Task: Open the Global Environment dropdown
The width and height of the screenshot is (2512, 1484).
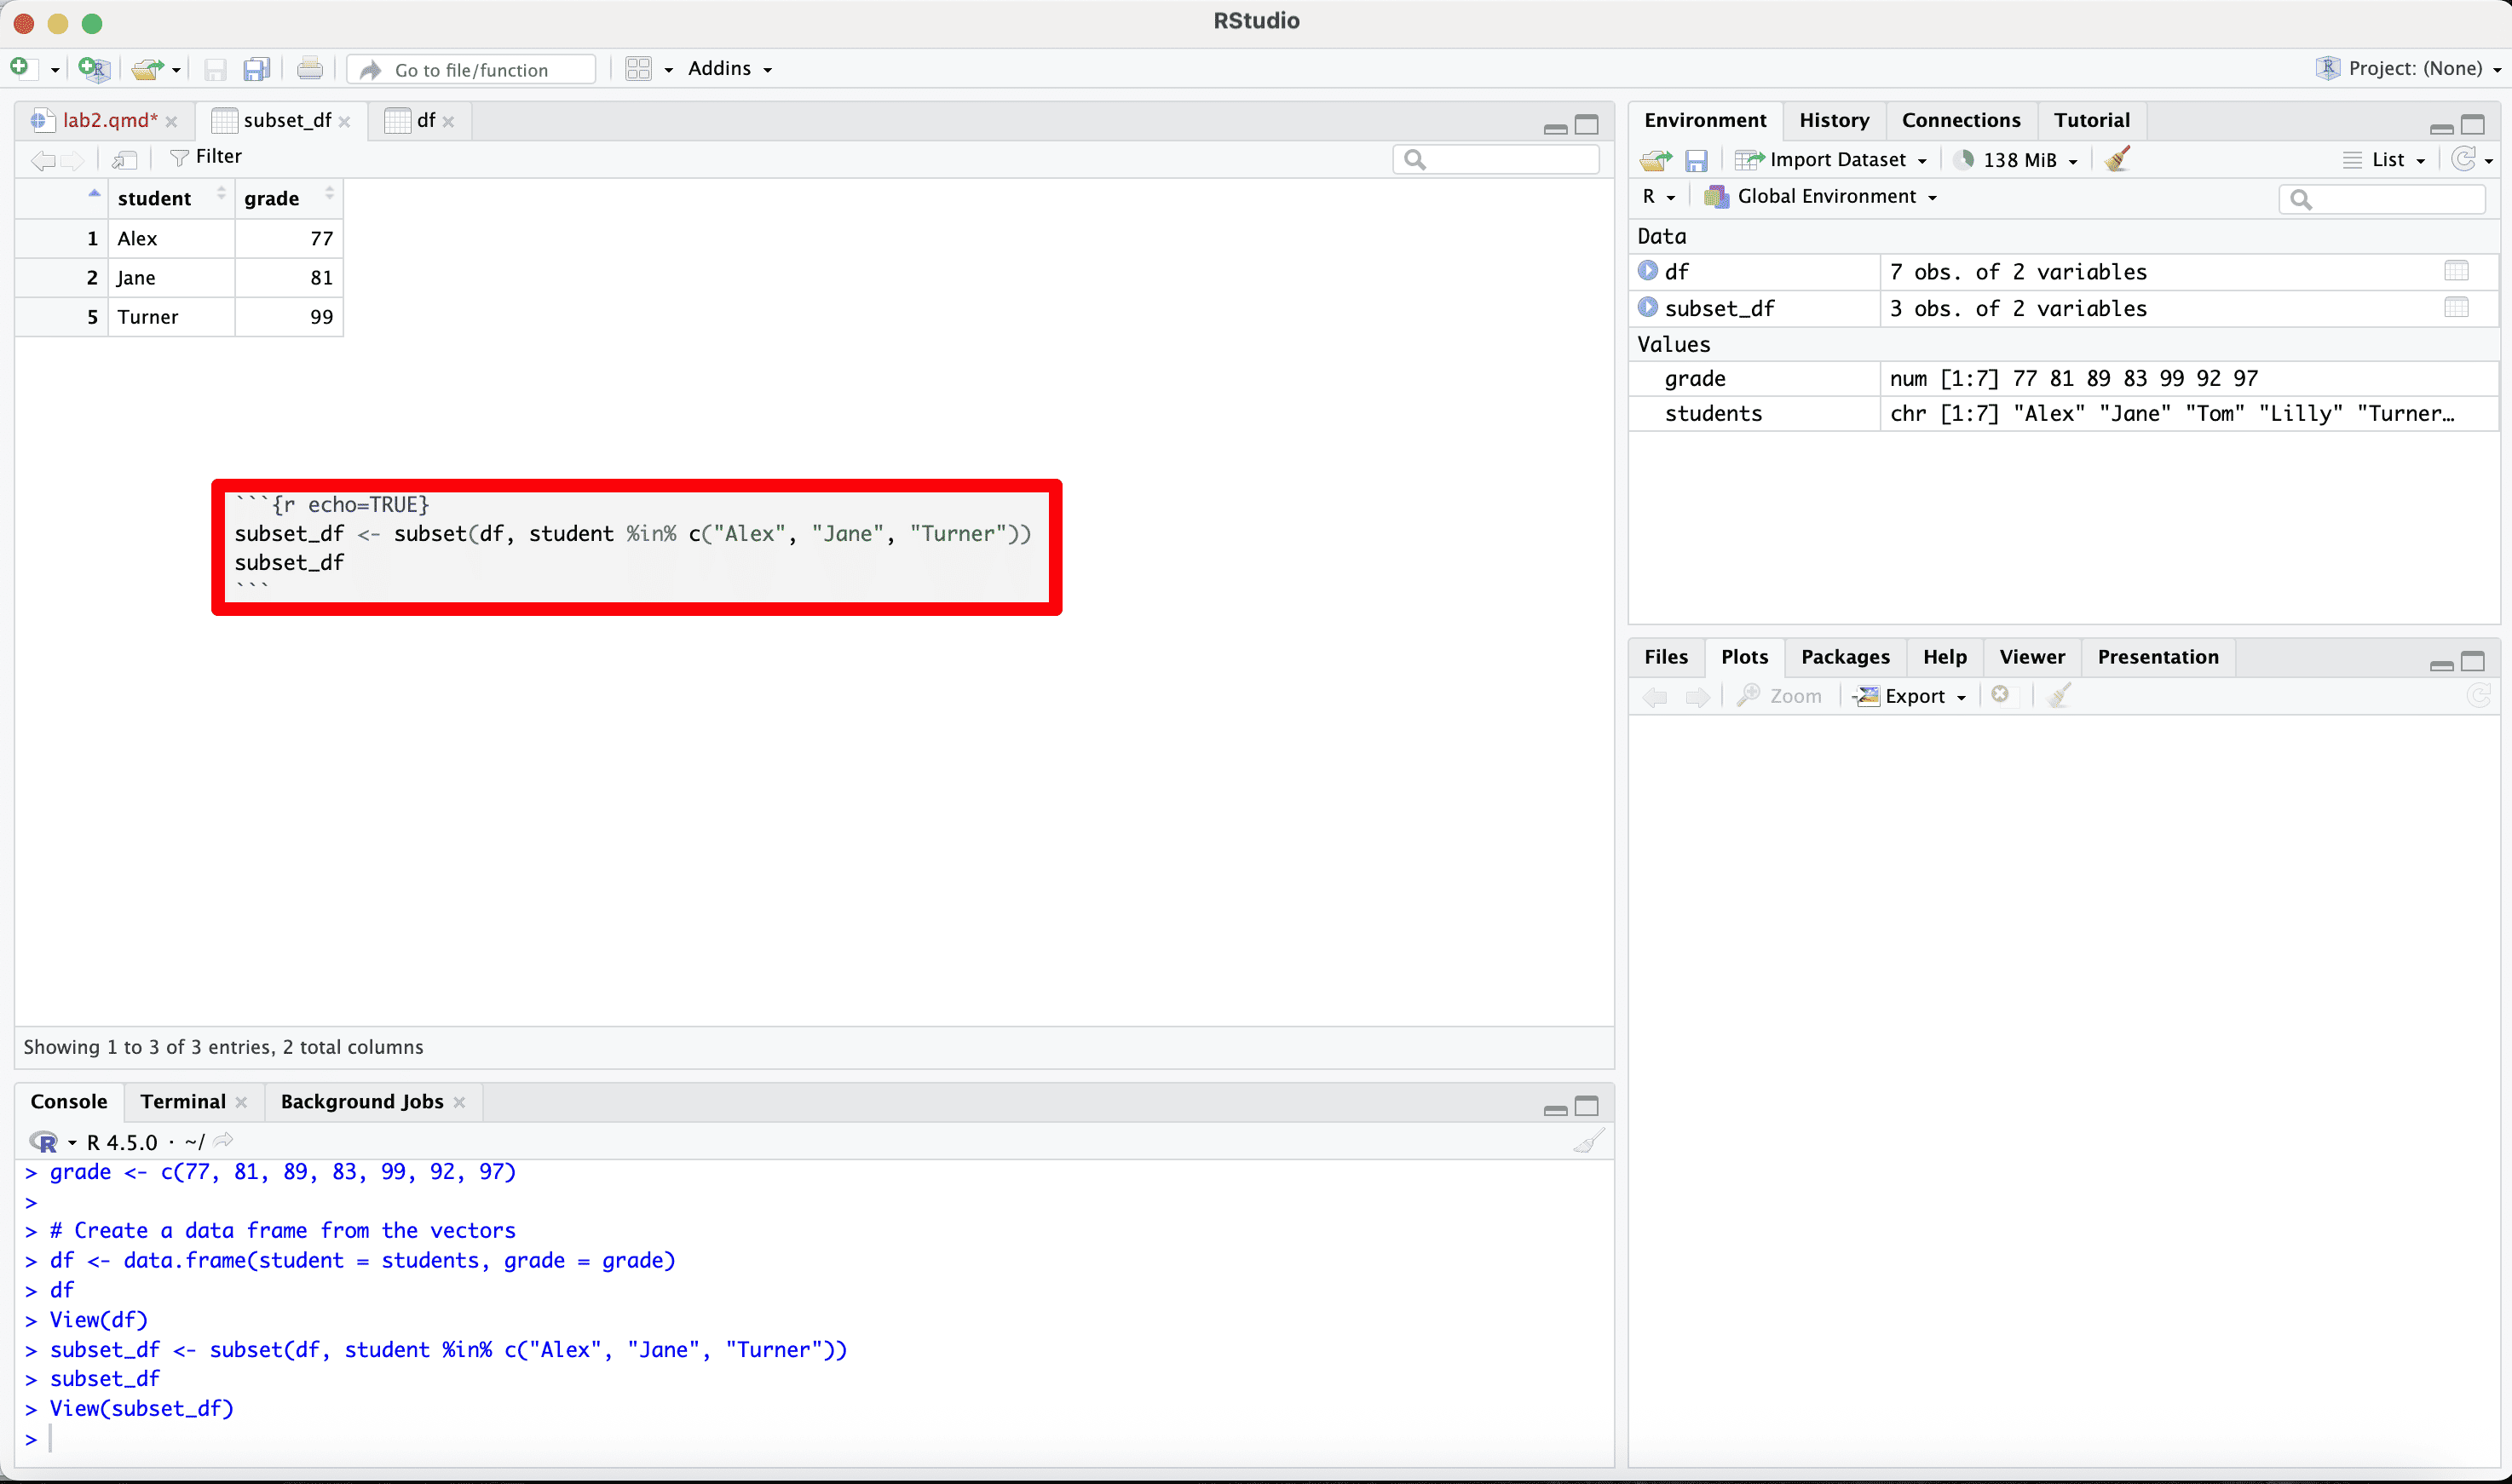Action: tap(1826, 197)
